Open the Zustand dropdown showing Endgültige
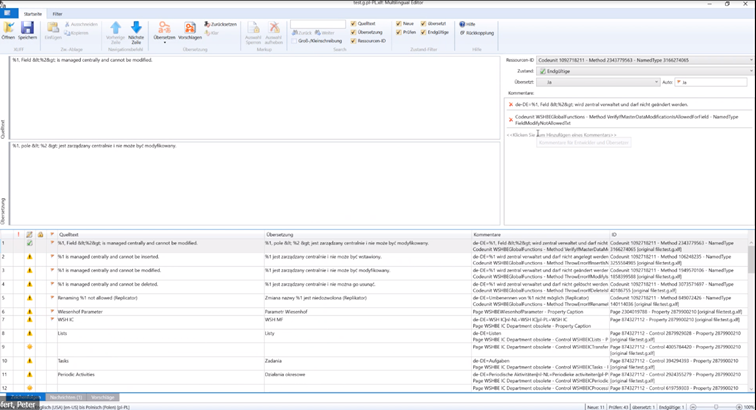 tap(645, 71)
